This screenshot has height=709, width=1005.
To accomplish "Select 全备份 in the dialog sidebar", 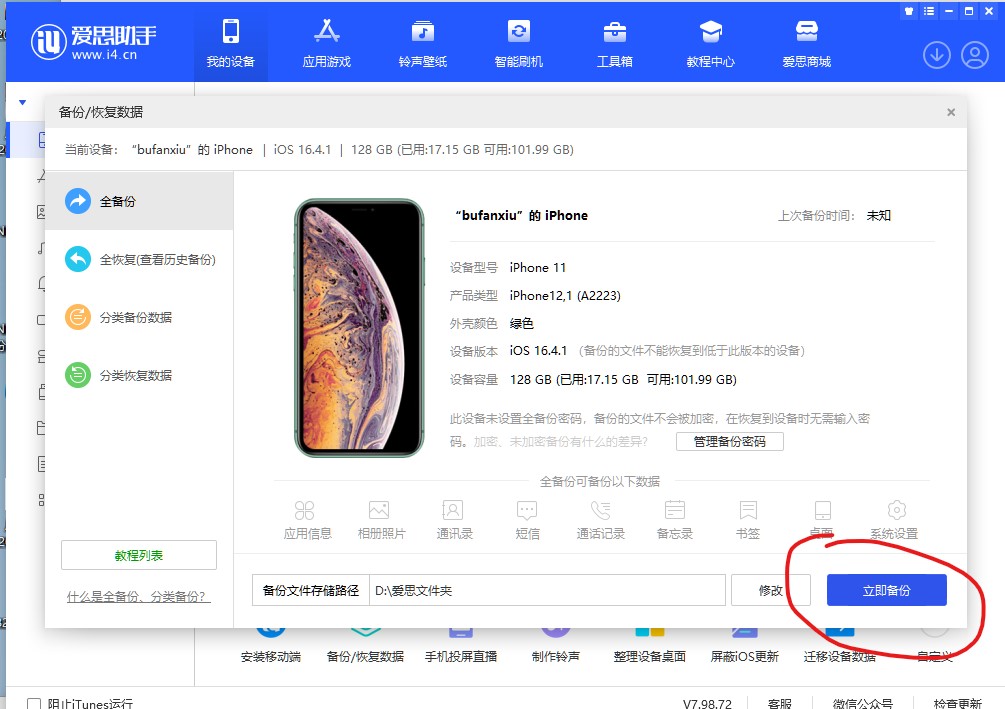I will coord(139,201).
